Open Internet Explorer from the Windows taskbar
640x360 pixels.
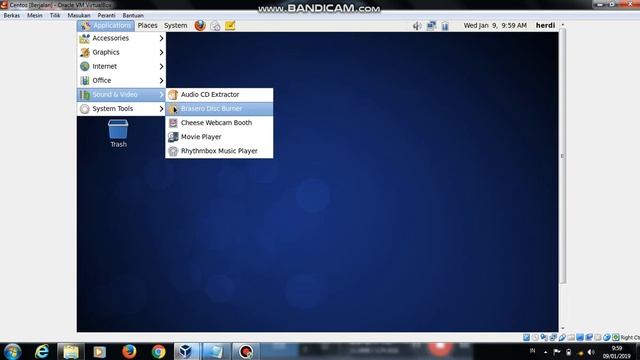coord(42,351)
